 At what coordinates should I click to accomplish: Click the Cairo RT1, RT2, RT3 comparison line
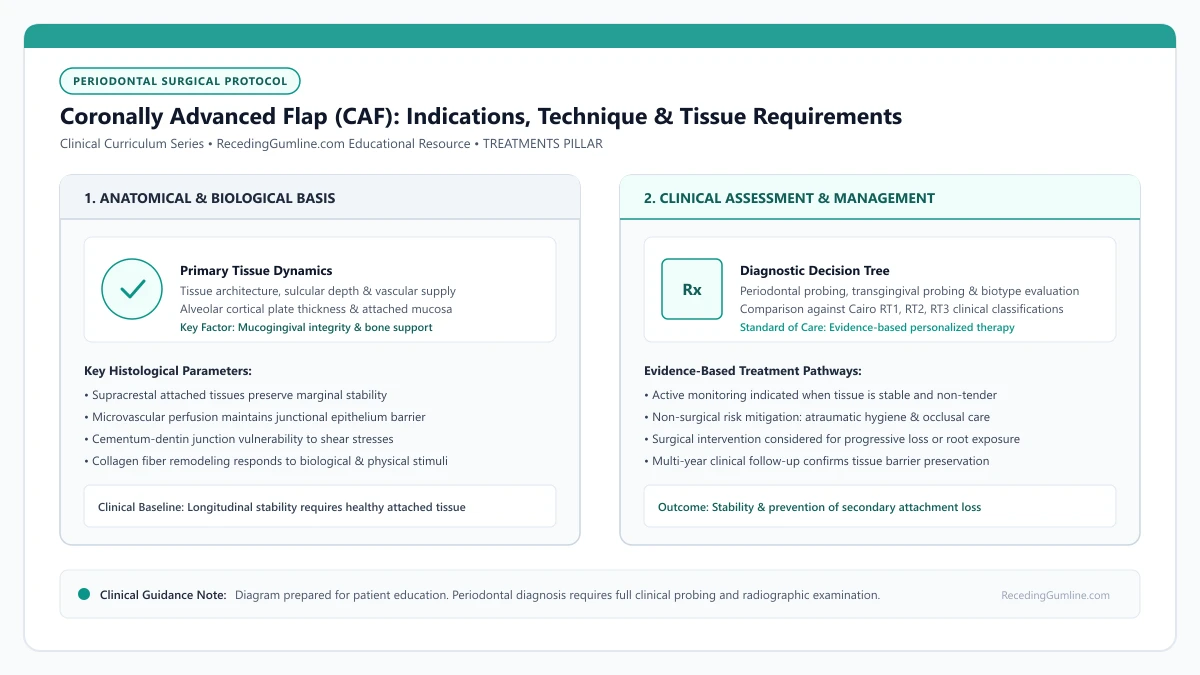pyautogui.click(x=901, y=309)
